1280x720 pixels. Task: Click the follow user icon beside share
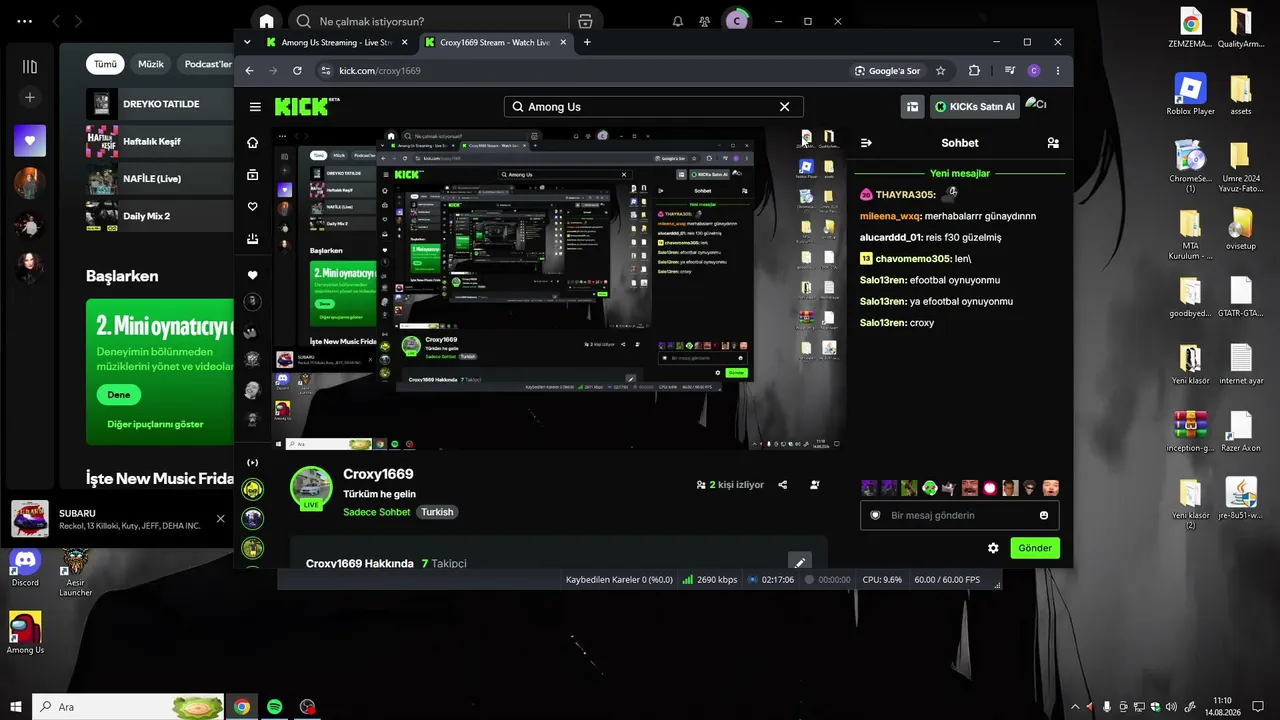[x=815, y=485]
